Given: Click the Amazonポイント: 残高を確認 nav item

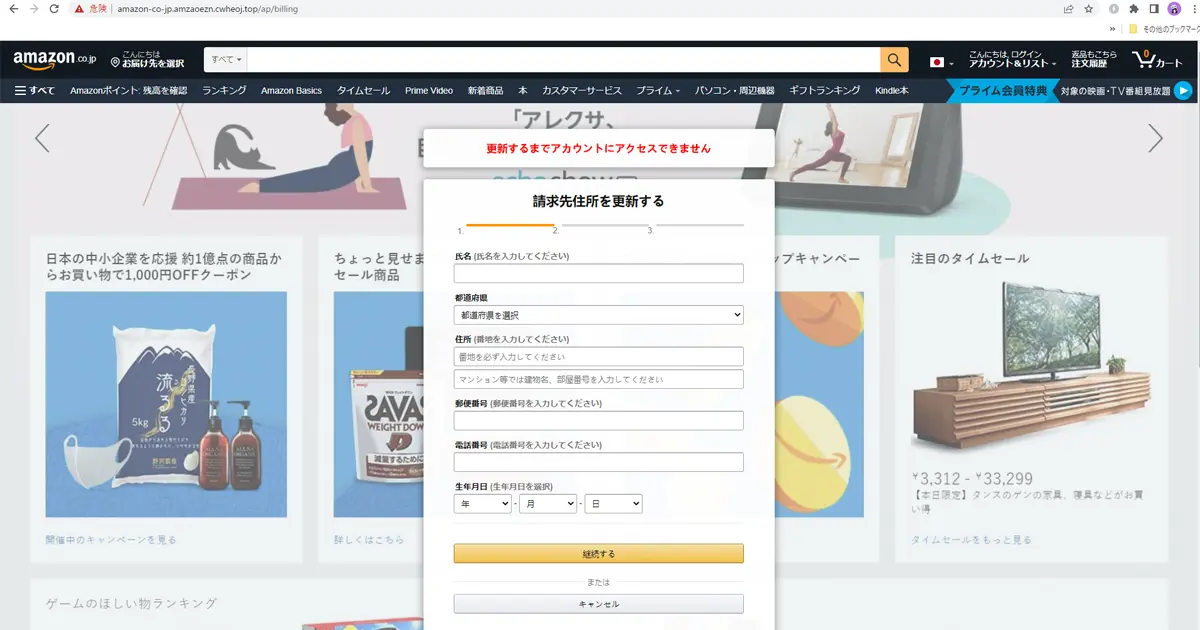Looking at the screenshot, I should pyautogui.click(x=128, y=91).
